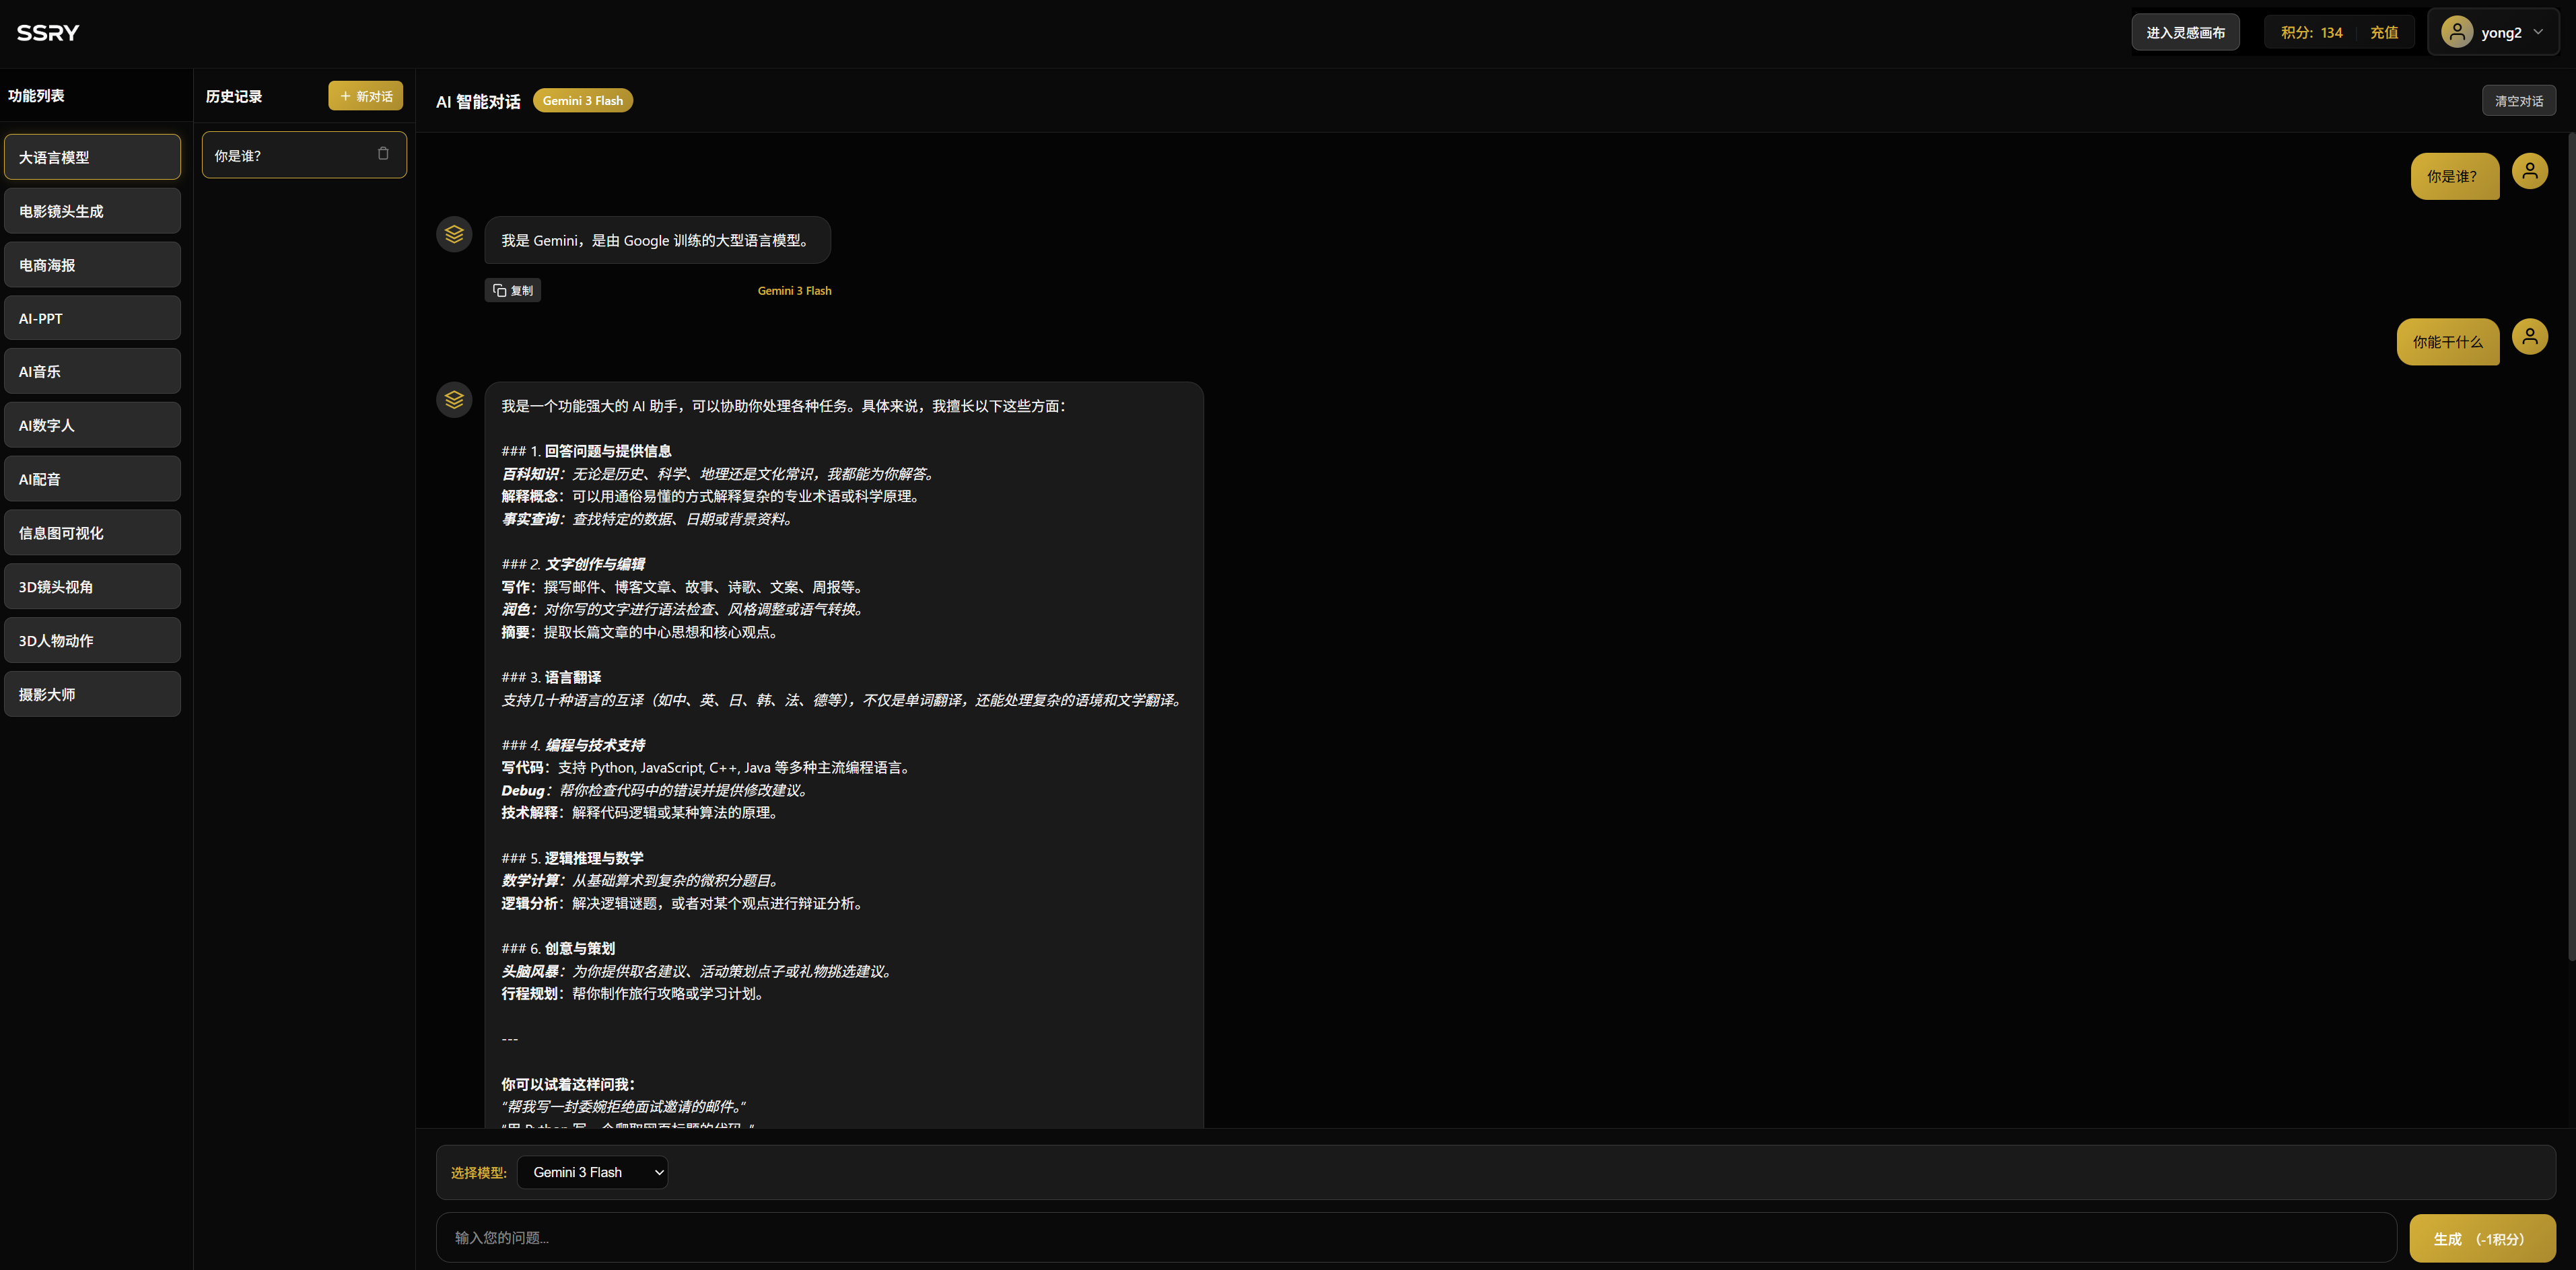Open 电影镜头生成 feature
This screenshot has width=2576, height=1270.
point(92,211)
